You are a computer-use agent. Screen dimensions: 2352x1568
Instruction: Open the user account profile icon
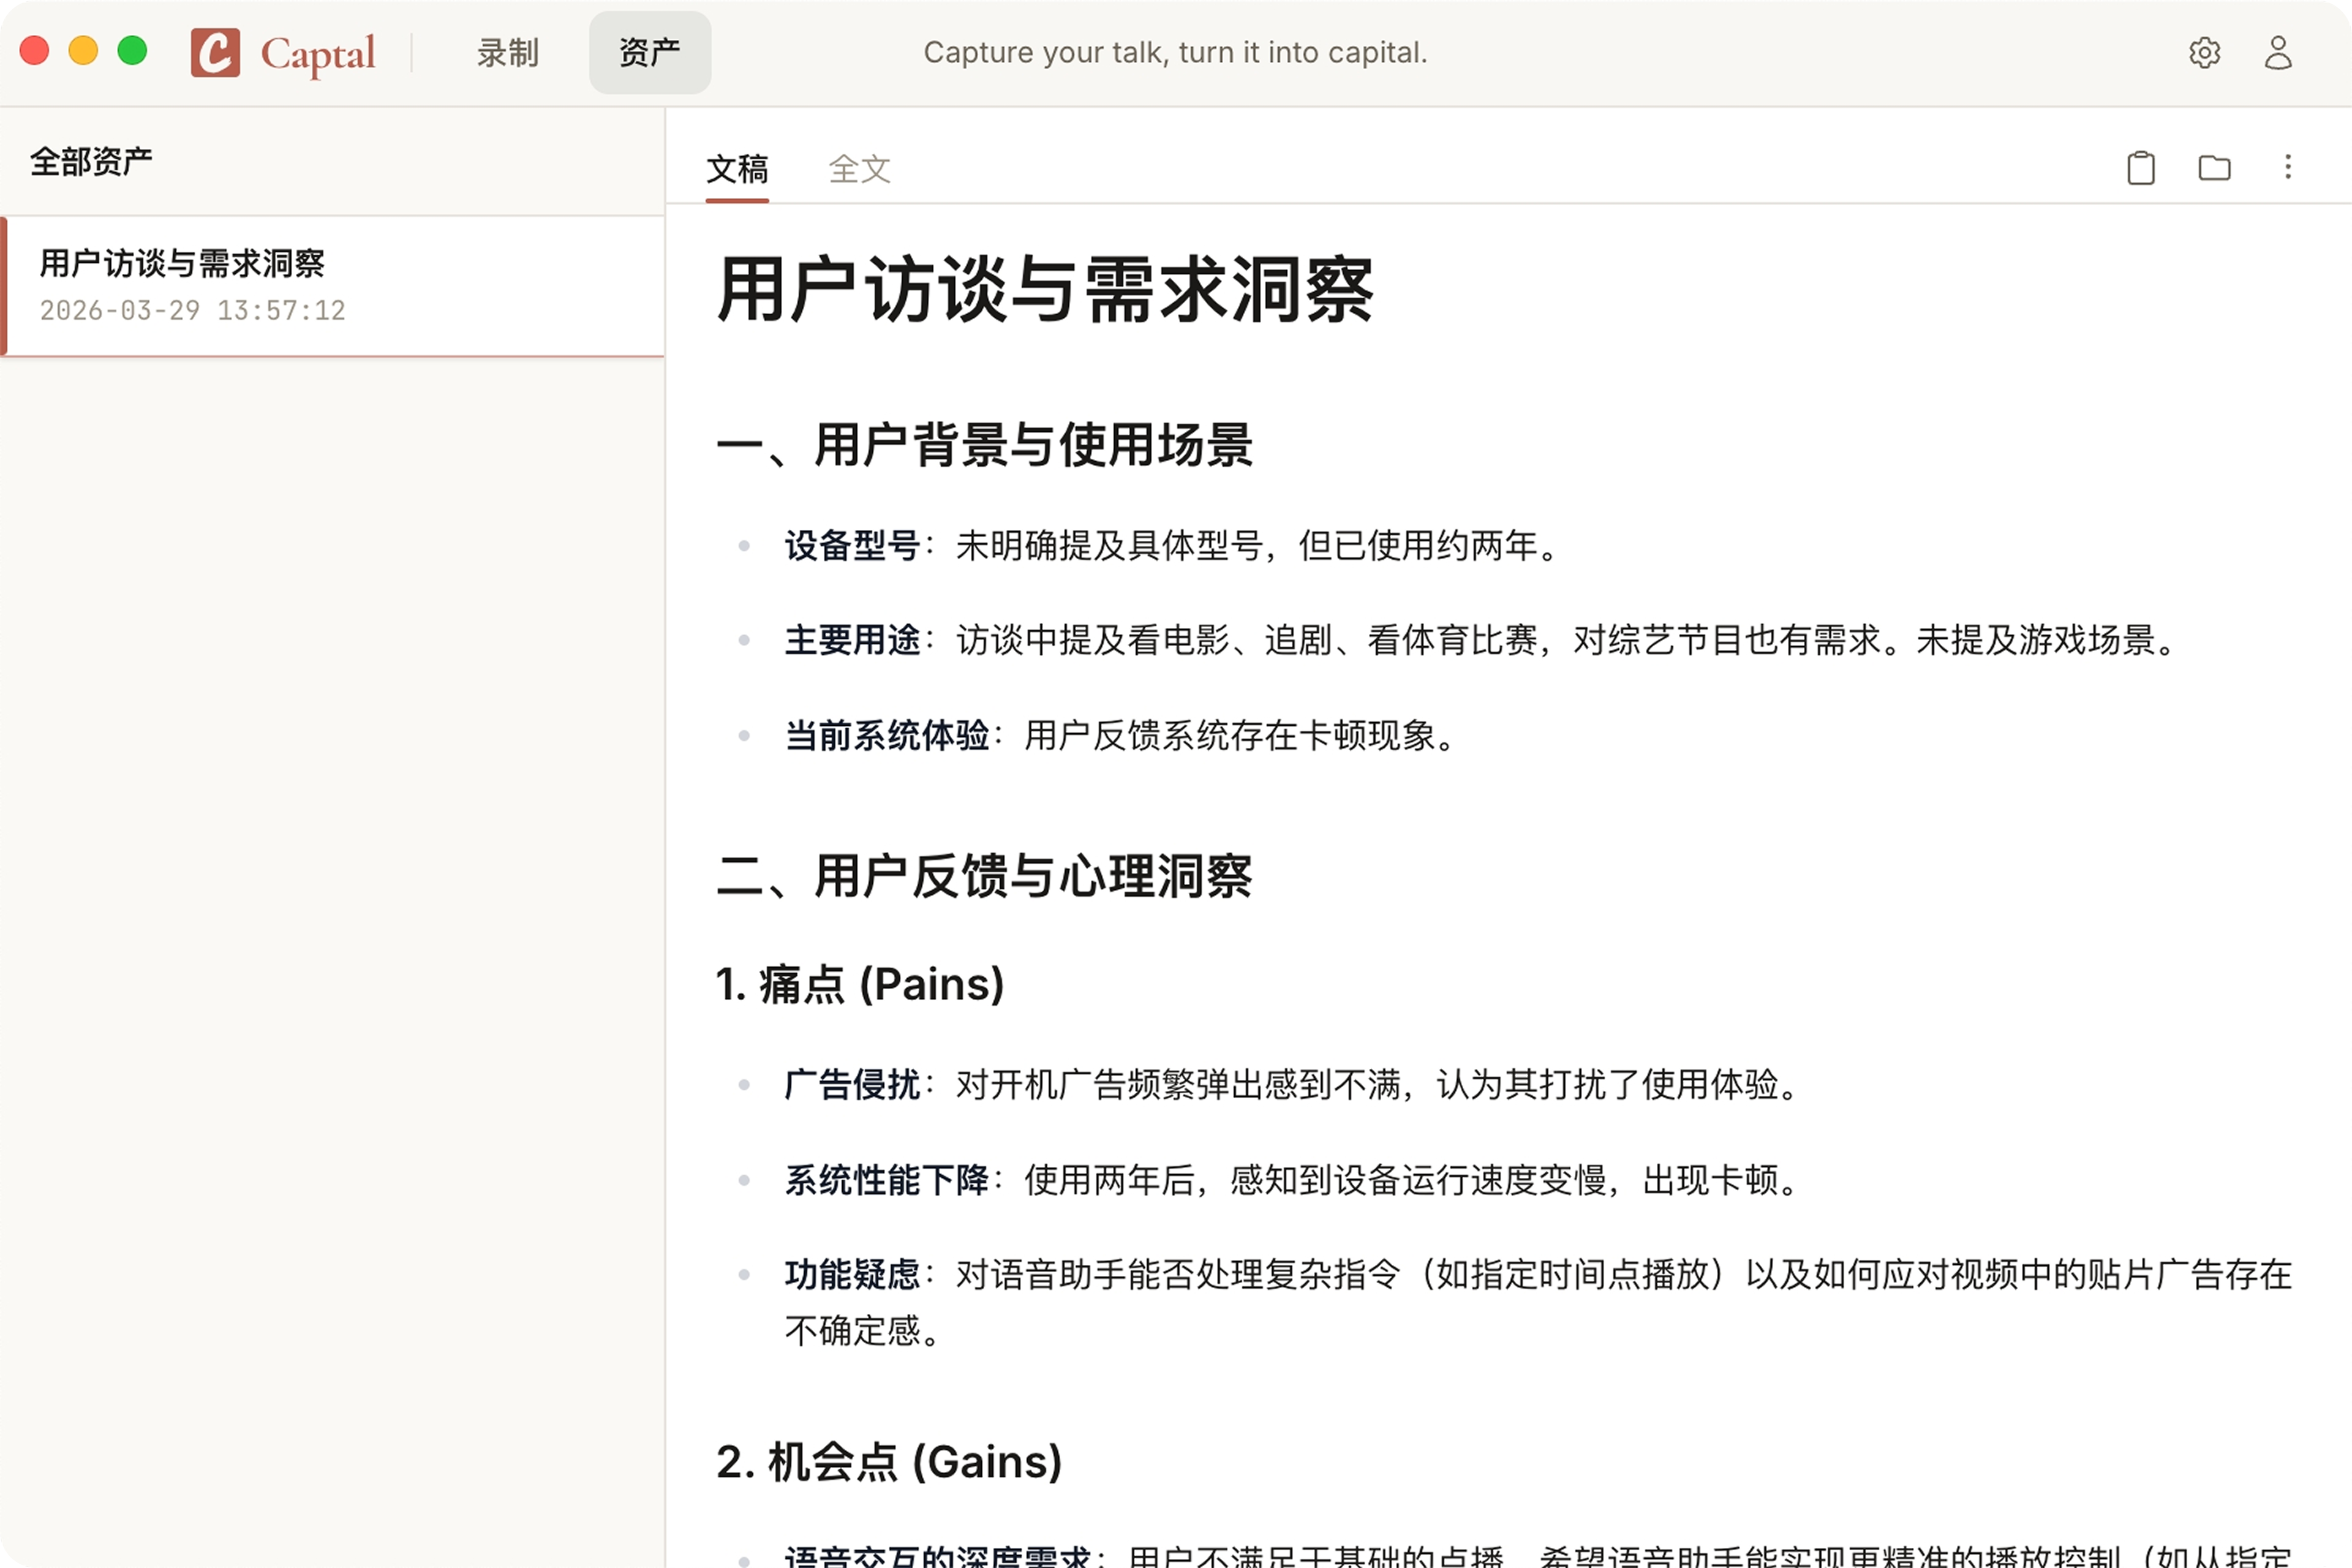click(2277, 52)
